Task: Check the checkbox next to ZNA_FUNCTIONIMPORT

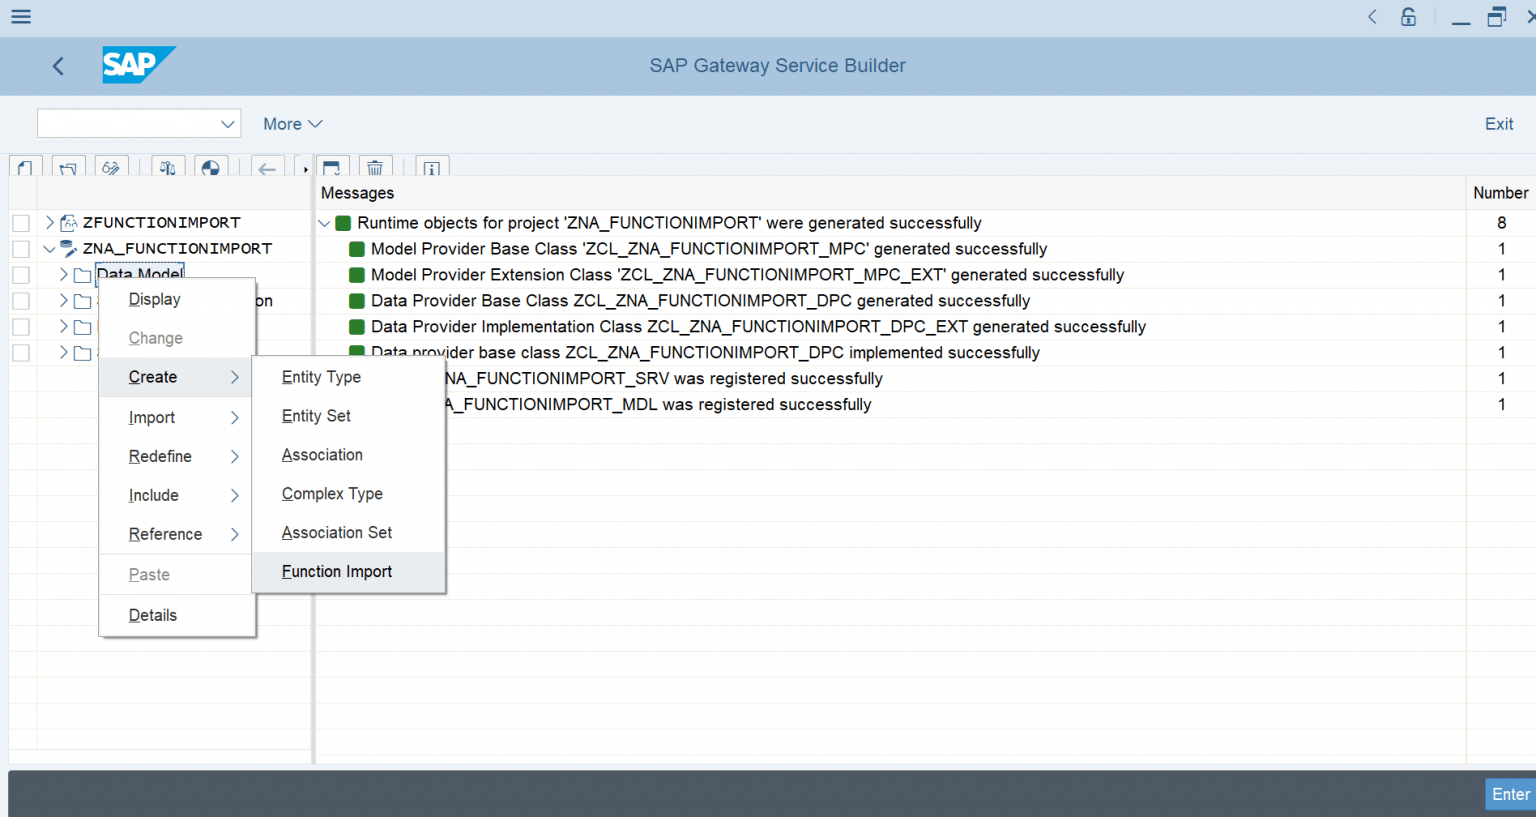Action: point(21,248)
